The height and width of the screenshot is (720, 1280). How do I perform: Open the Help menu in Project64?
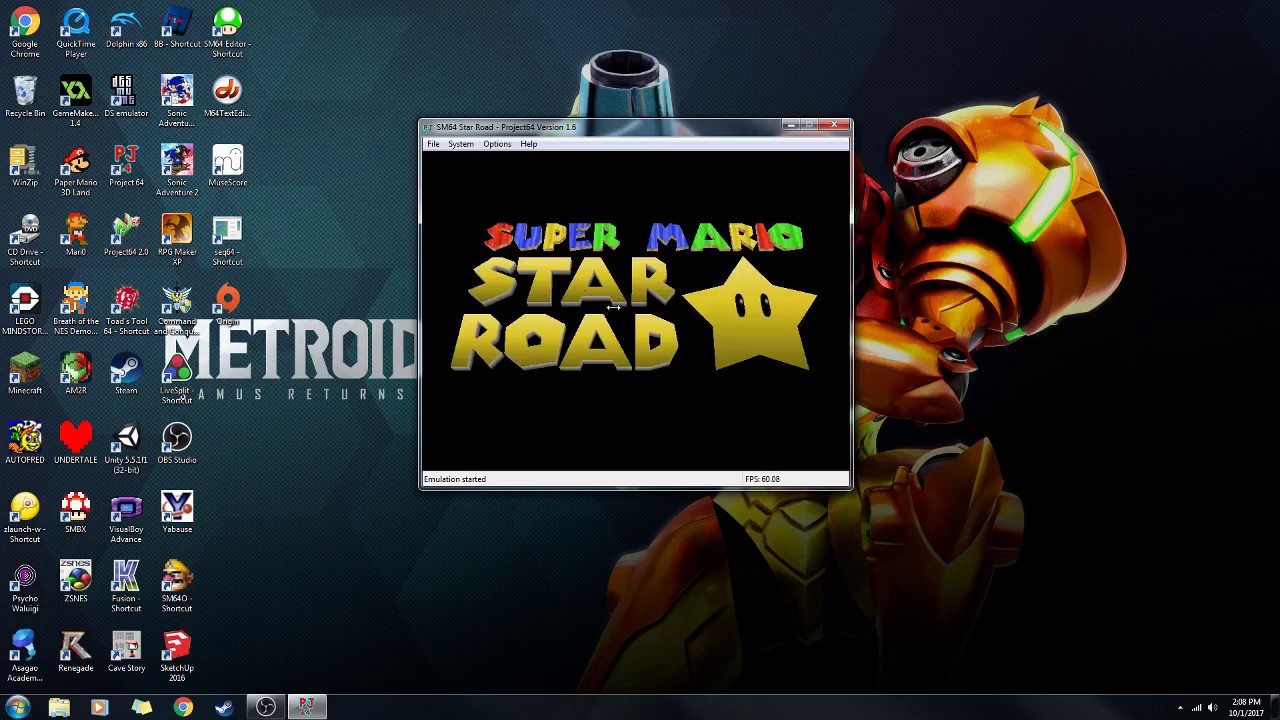click(528, 144)
